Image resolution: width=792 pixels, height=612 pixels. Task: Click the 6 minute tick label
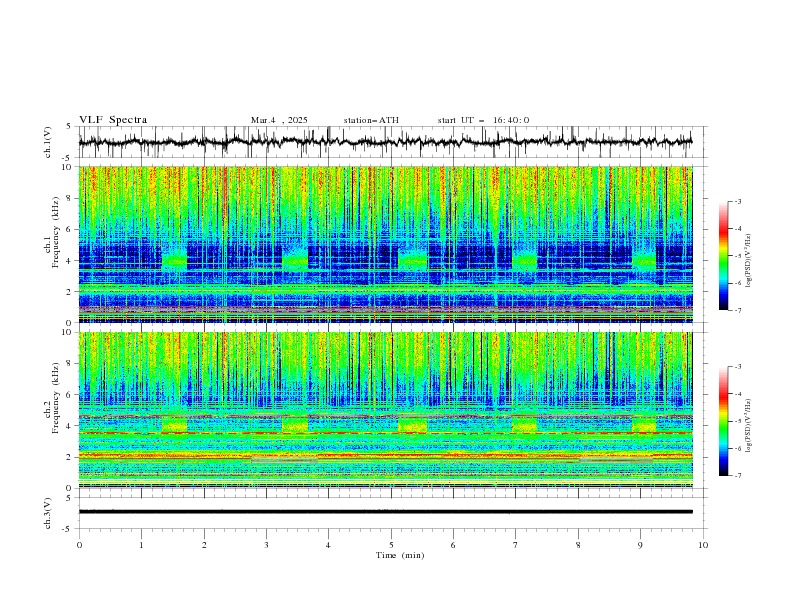pos(453,545)
